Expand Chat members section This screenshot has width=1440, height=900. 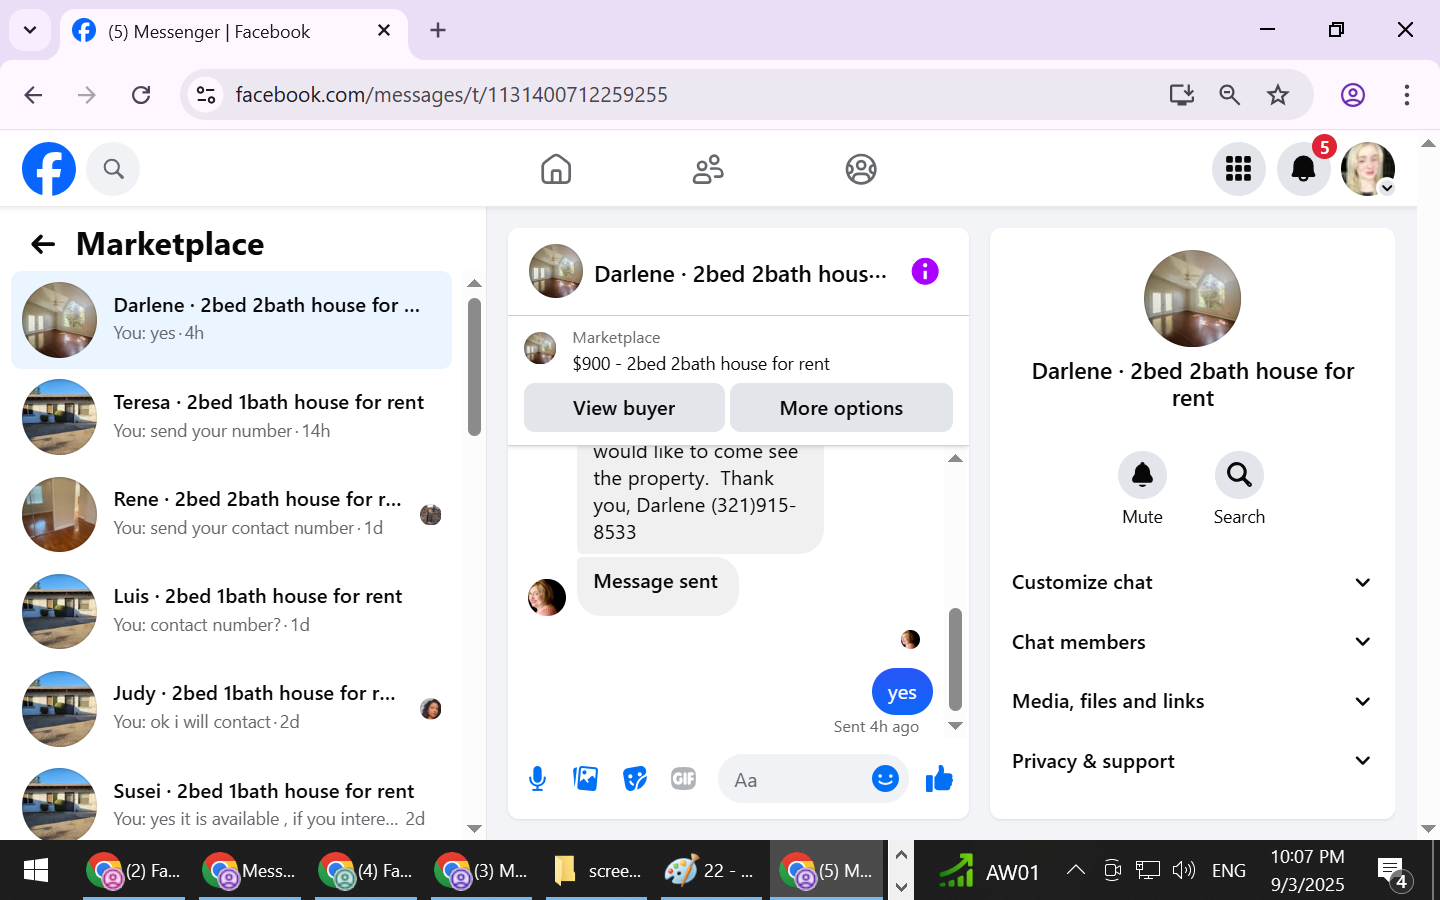pos(1191,642)
